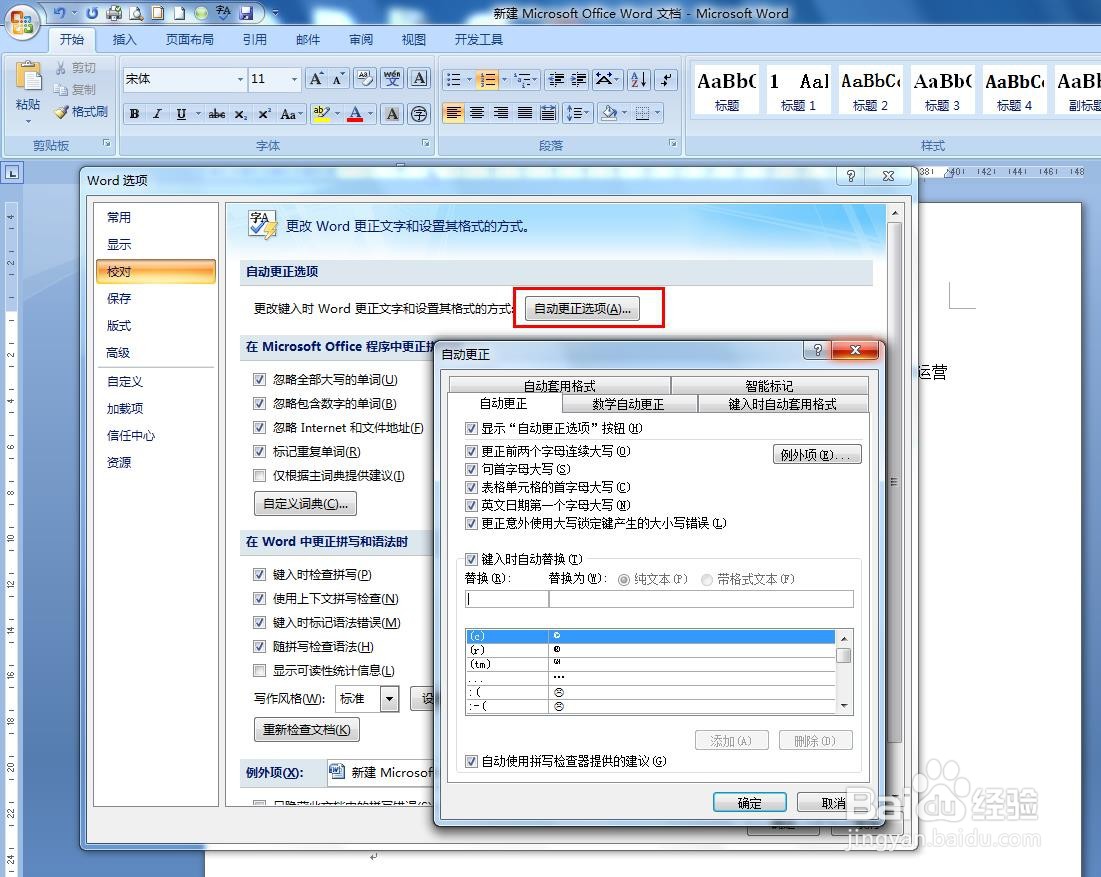This screenshot has width=1101, height=877.
Task: Toggle strikethrough abc button
Action: coord(216,113)
